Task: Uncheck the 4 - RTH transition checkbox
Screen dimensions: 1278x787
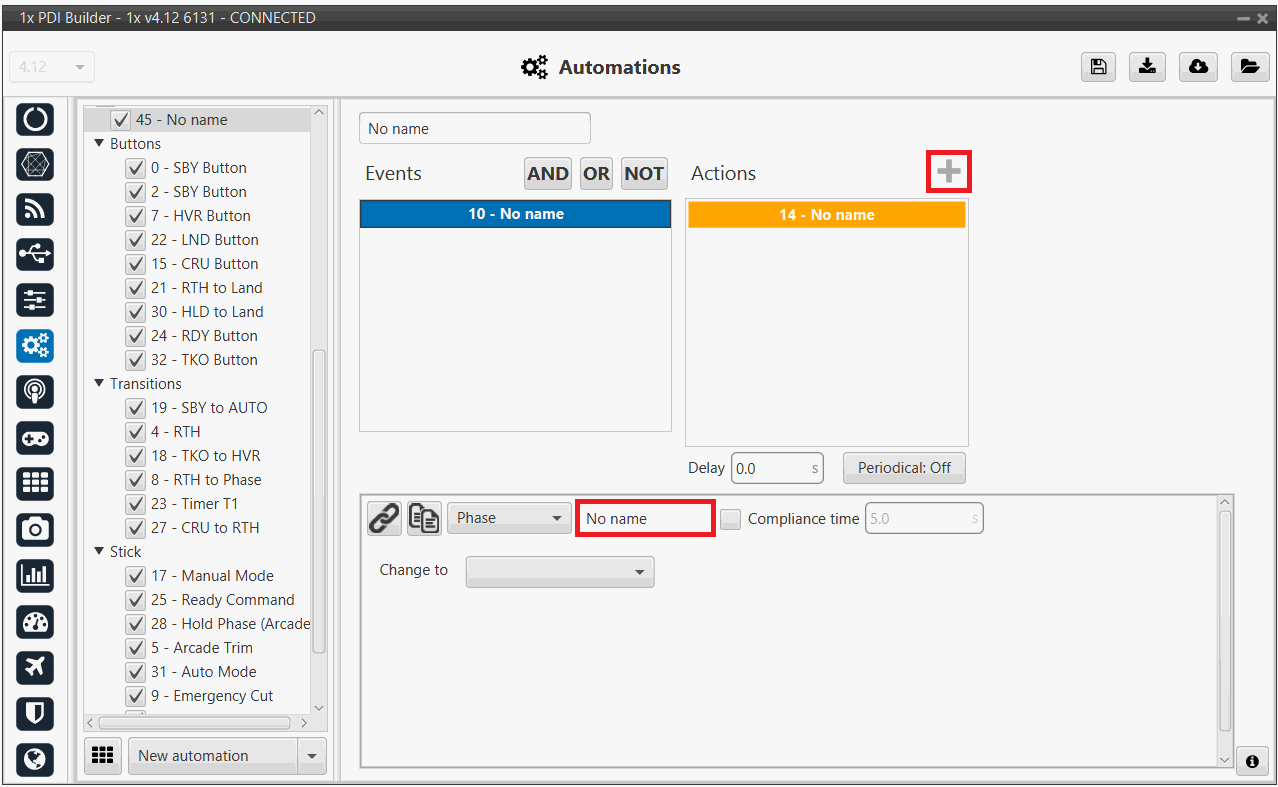Action: click(136, 432)
